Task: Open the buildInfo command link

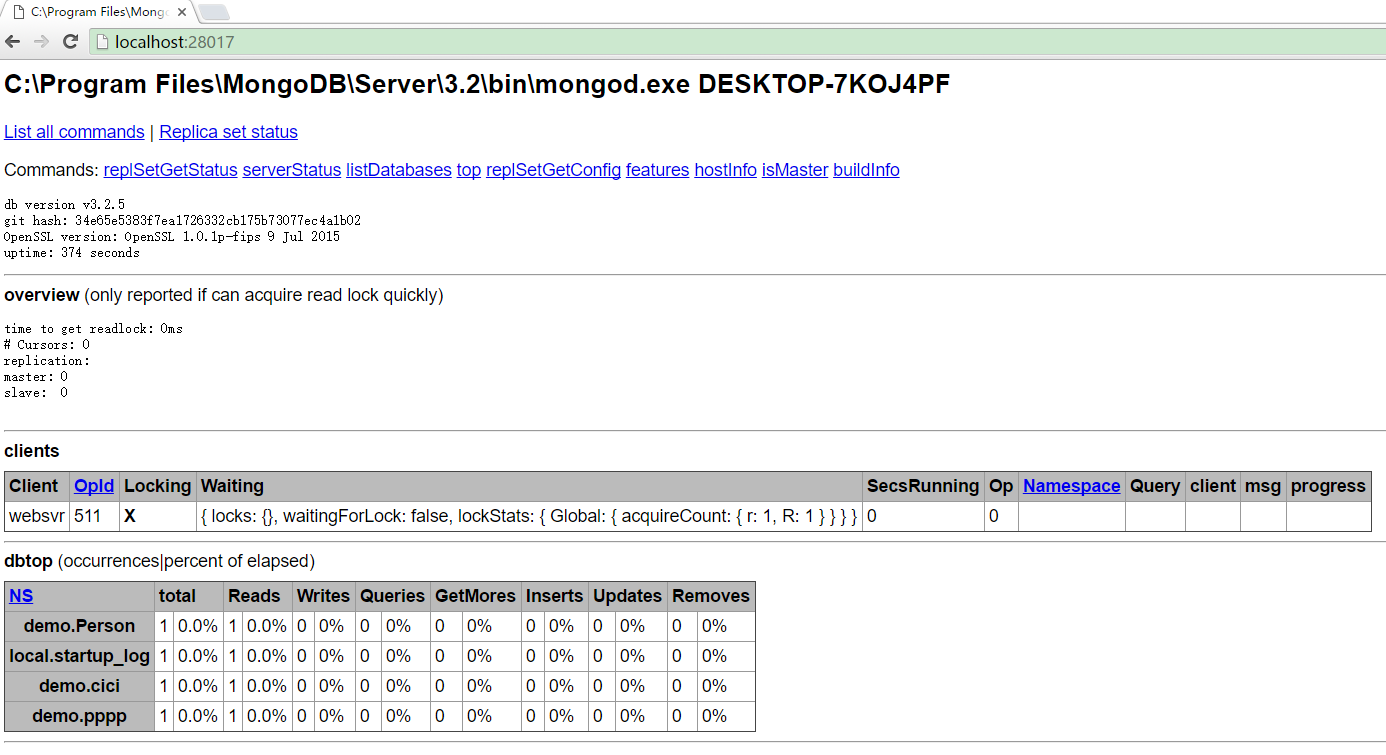Action: 866,170
